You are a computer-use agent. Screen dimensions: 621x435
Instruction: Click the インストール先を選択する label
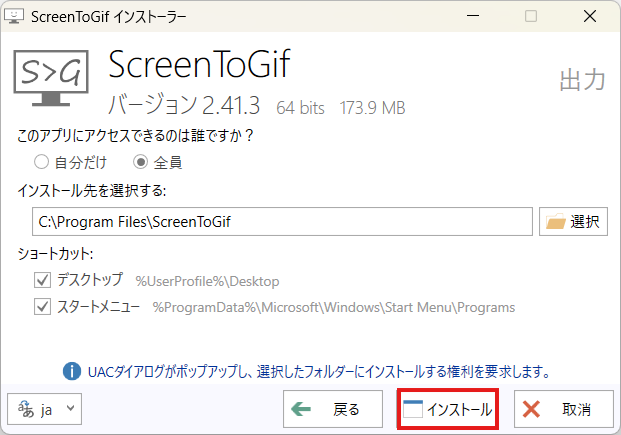pyautogui.click(x=92, y=191)
